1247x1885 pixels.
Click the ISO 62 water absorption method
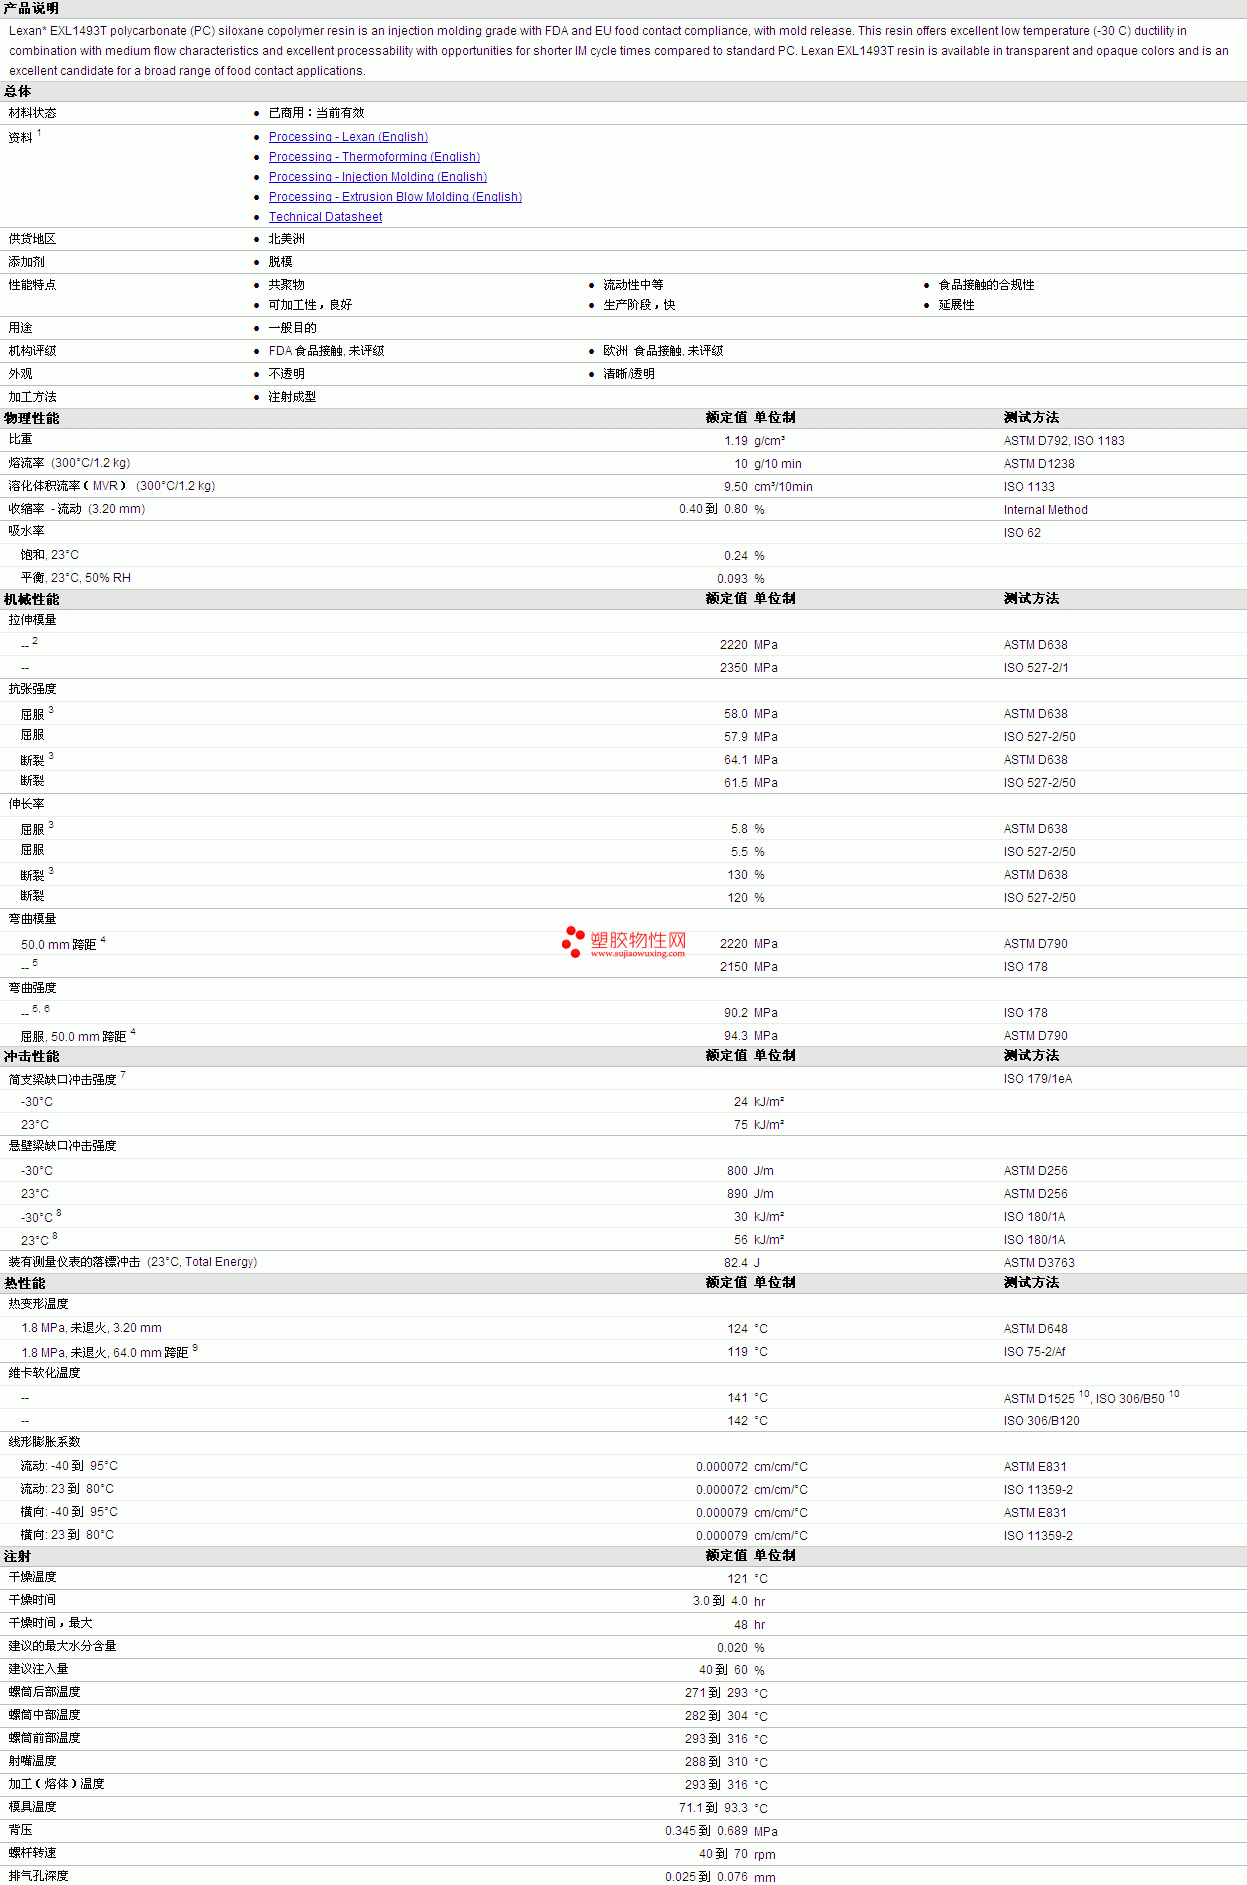point(1022,533)
